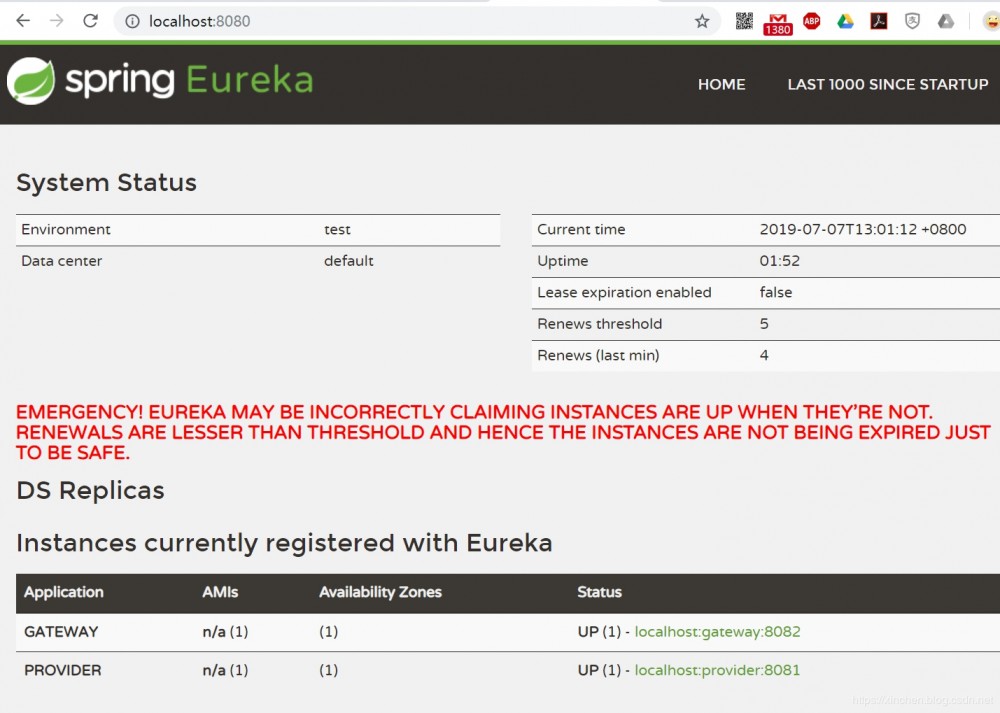View site information icon in address bar
Screen dimensions: 1000x713
tap(132, 22)
